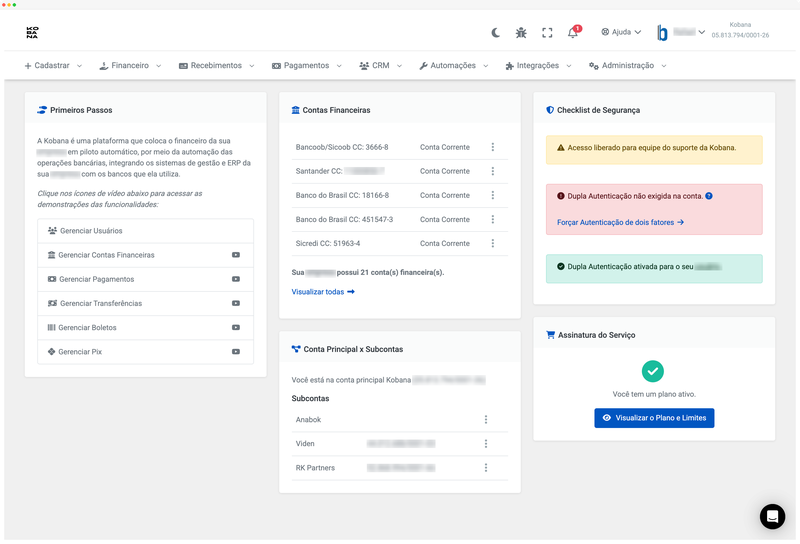The width and height of the screenshot is (800, 544).
Task: Open the chat support bubble
Action: click(772, 516)
